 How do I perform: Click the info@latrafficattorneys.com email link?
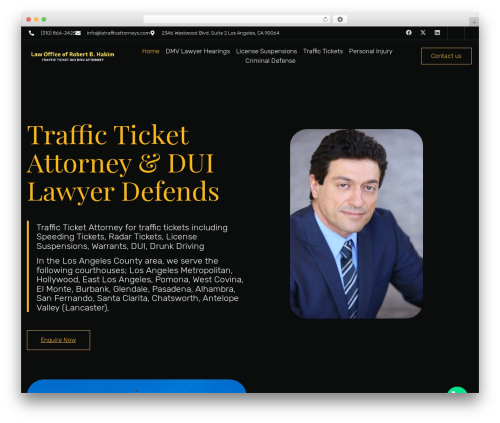pyautogui.click(x=118, y=33)
